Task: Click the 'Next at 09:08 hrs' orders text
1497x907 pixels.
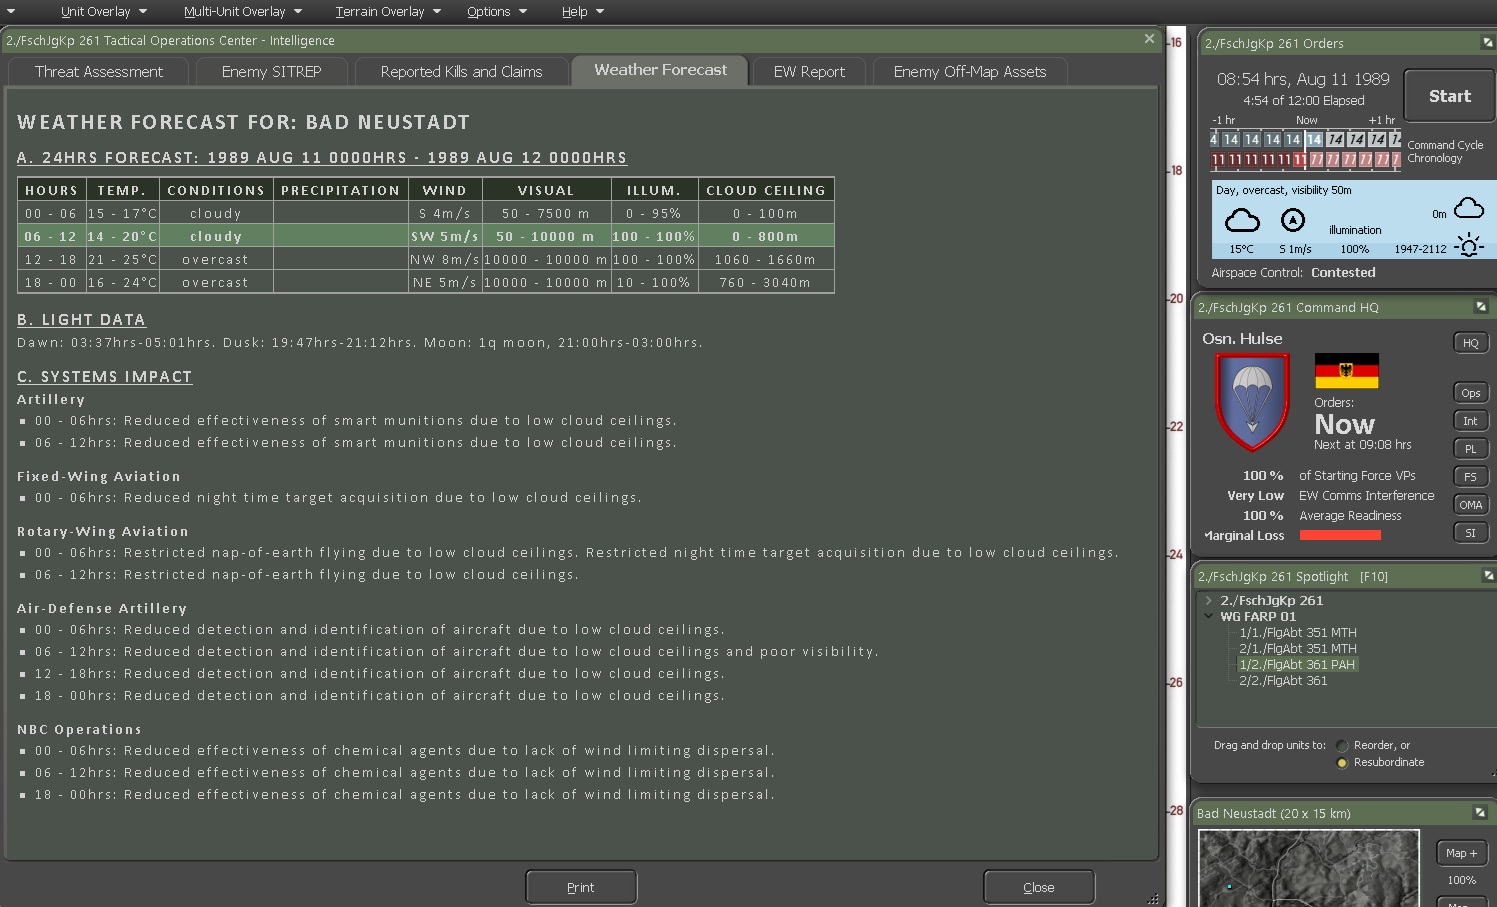Action: (1363, 445)
